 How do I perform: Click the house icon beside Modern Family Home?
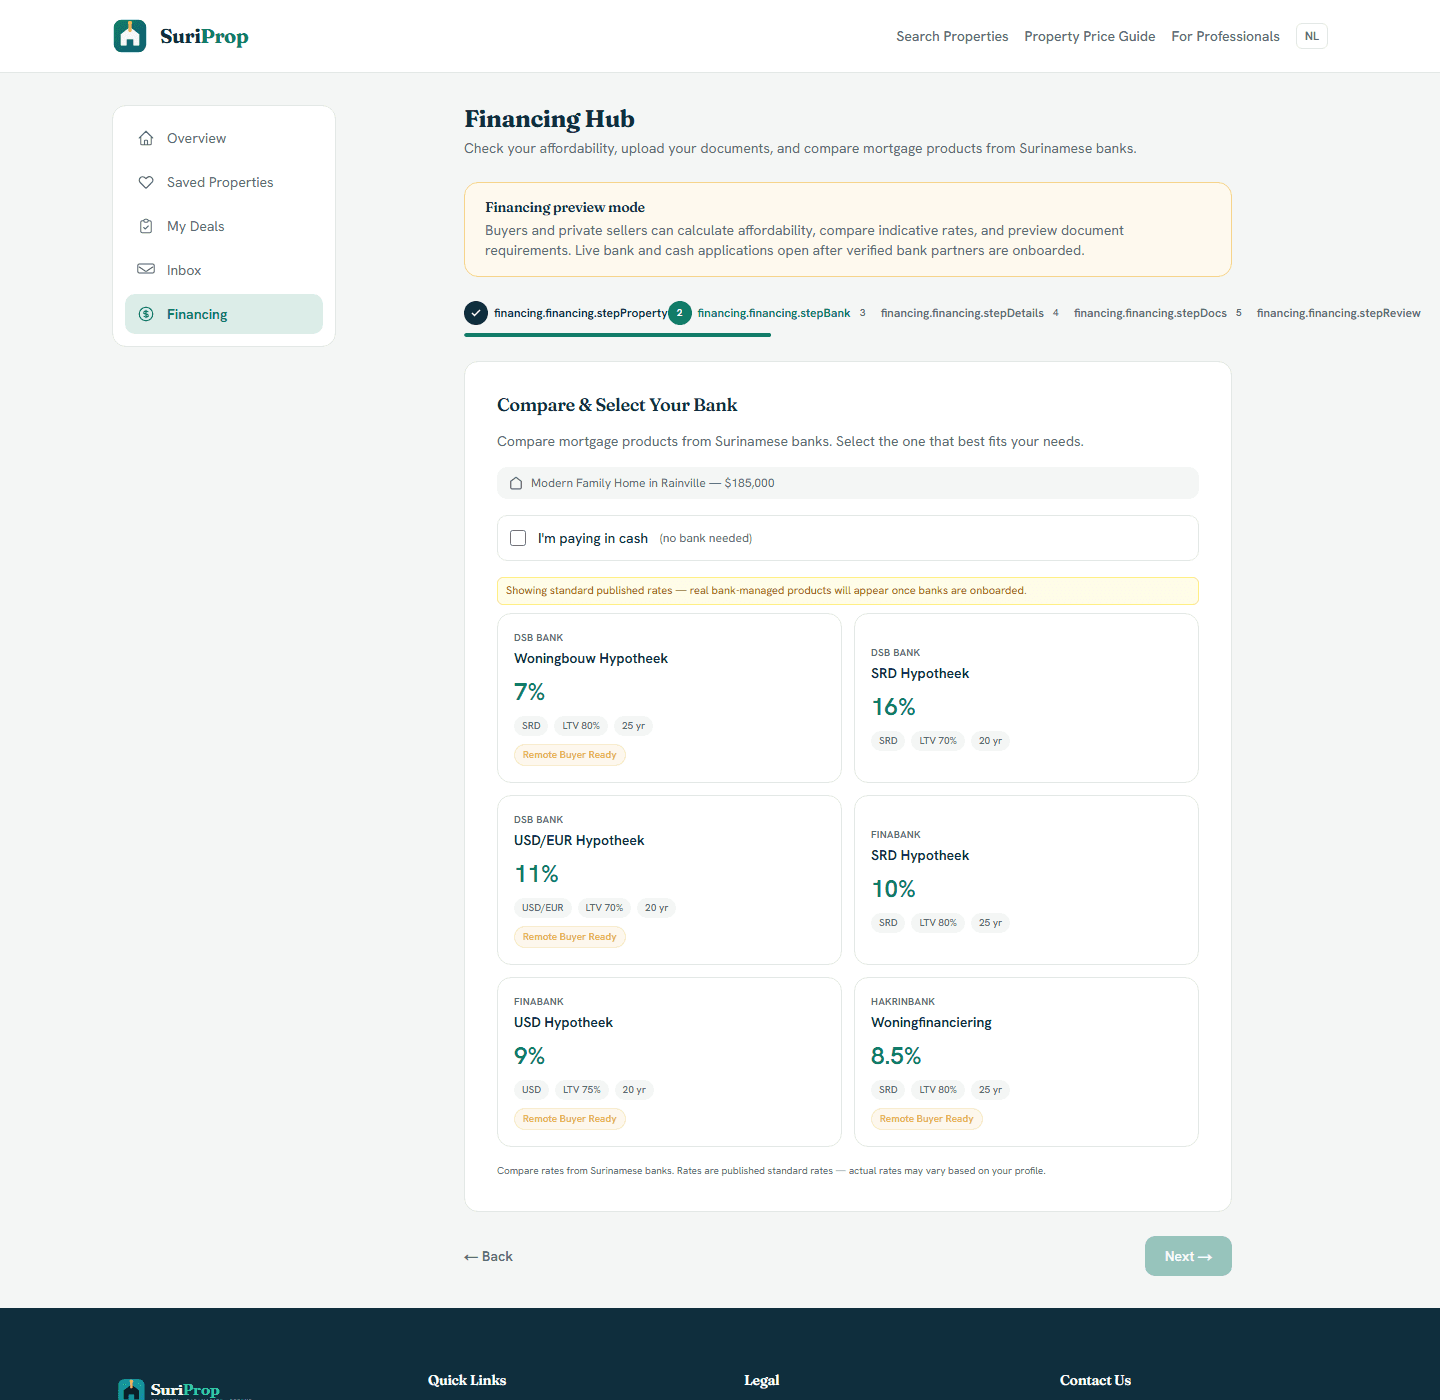[x=516, y=483]
